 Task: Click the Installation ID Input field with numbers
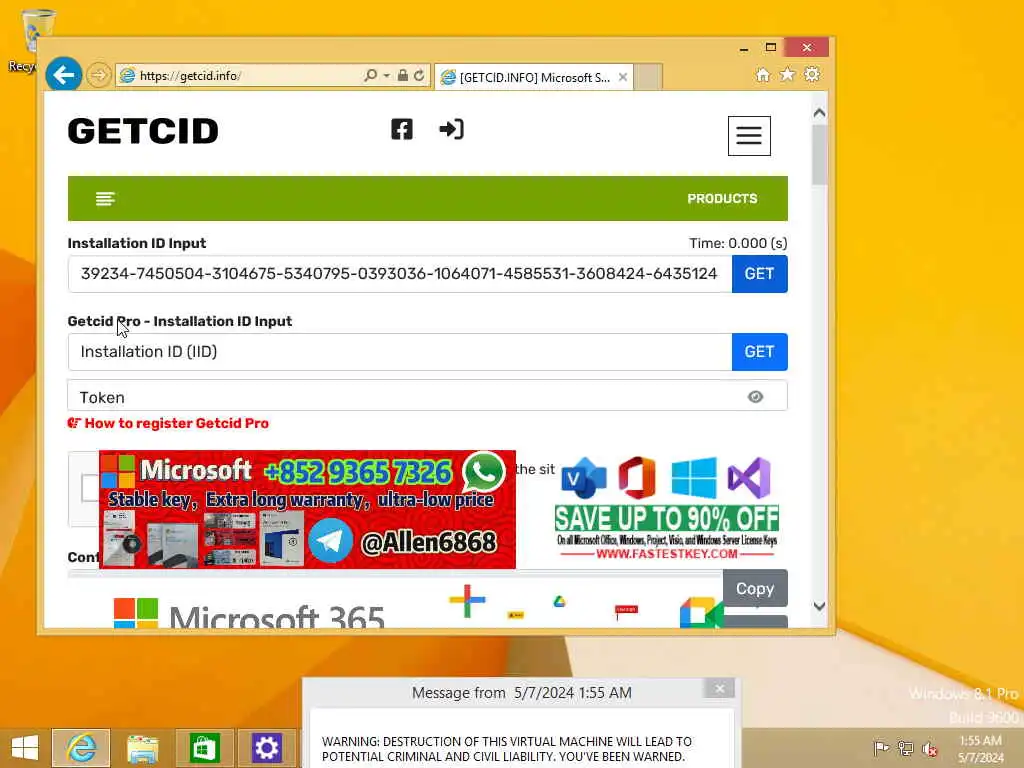click(400, 274)
